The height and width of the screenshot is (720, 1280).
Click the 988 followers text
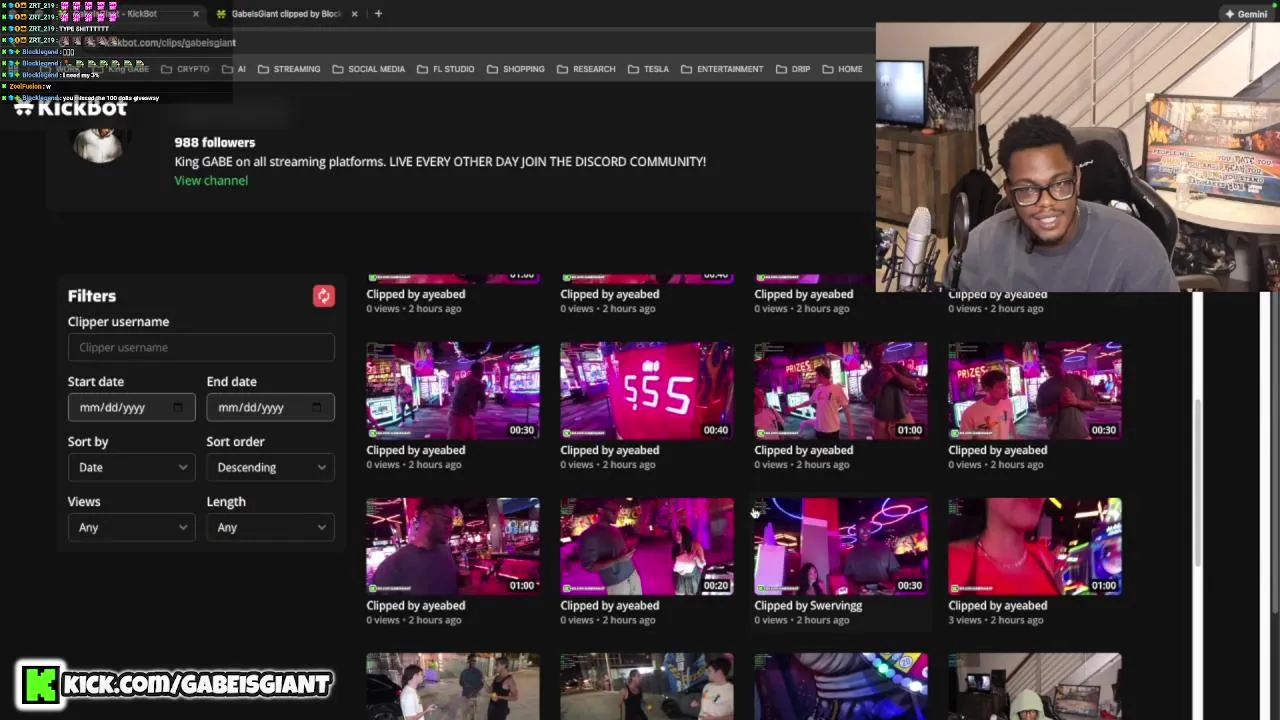tap(214, 143)
